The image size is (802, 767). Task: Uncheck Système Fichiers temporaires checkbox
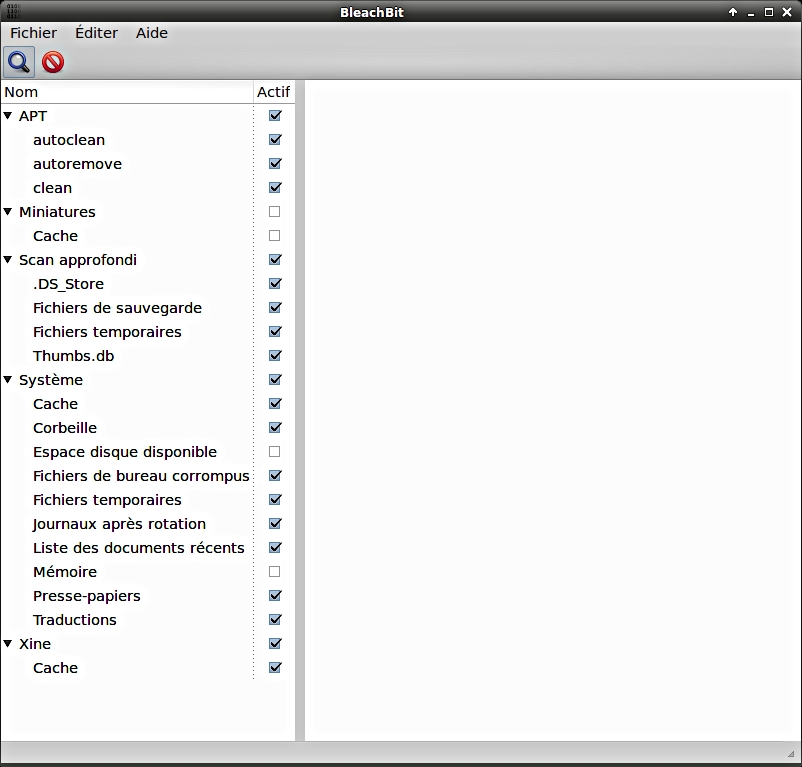275,500
